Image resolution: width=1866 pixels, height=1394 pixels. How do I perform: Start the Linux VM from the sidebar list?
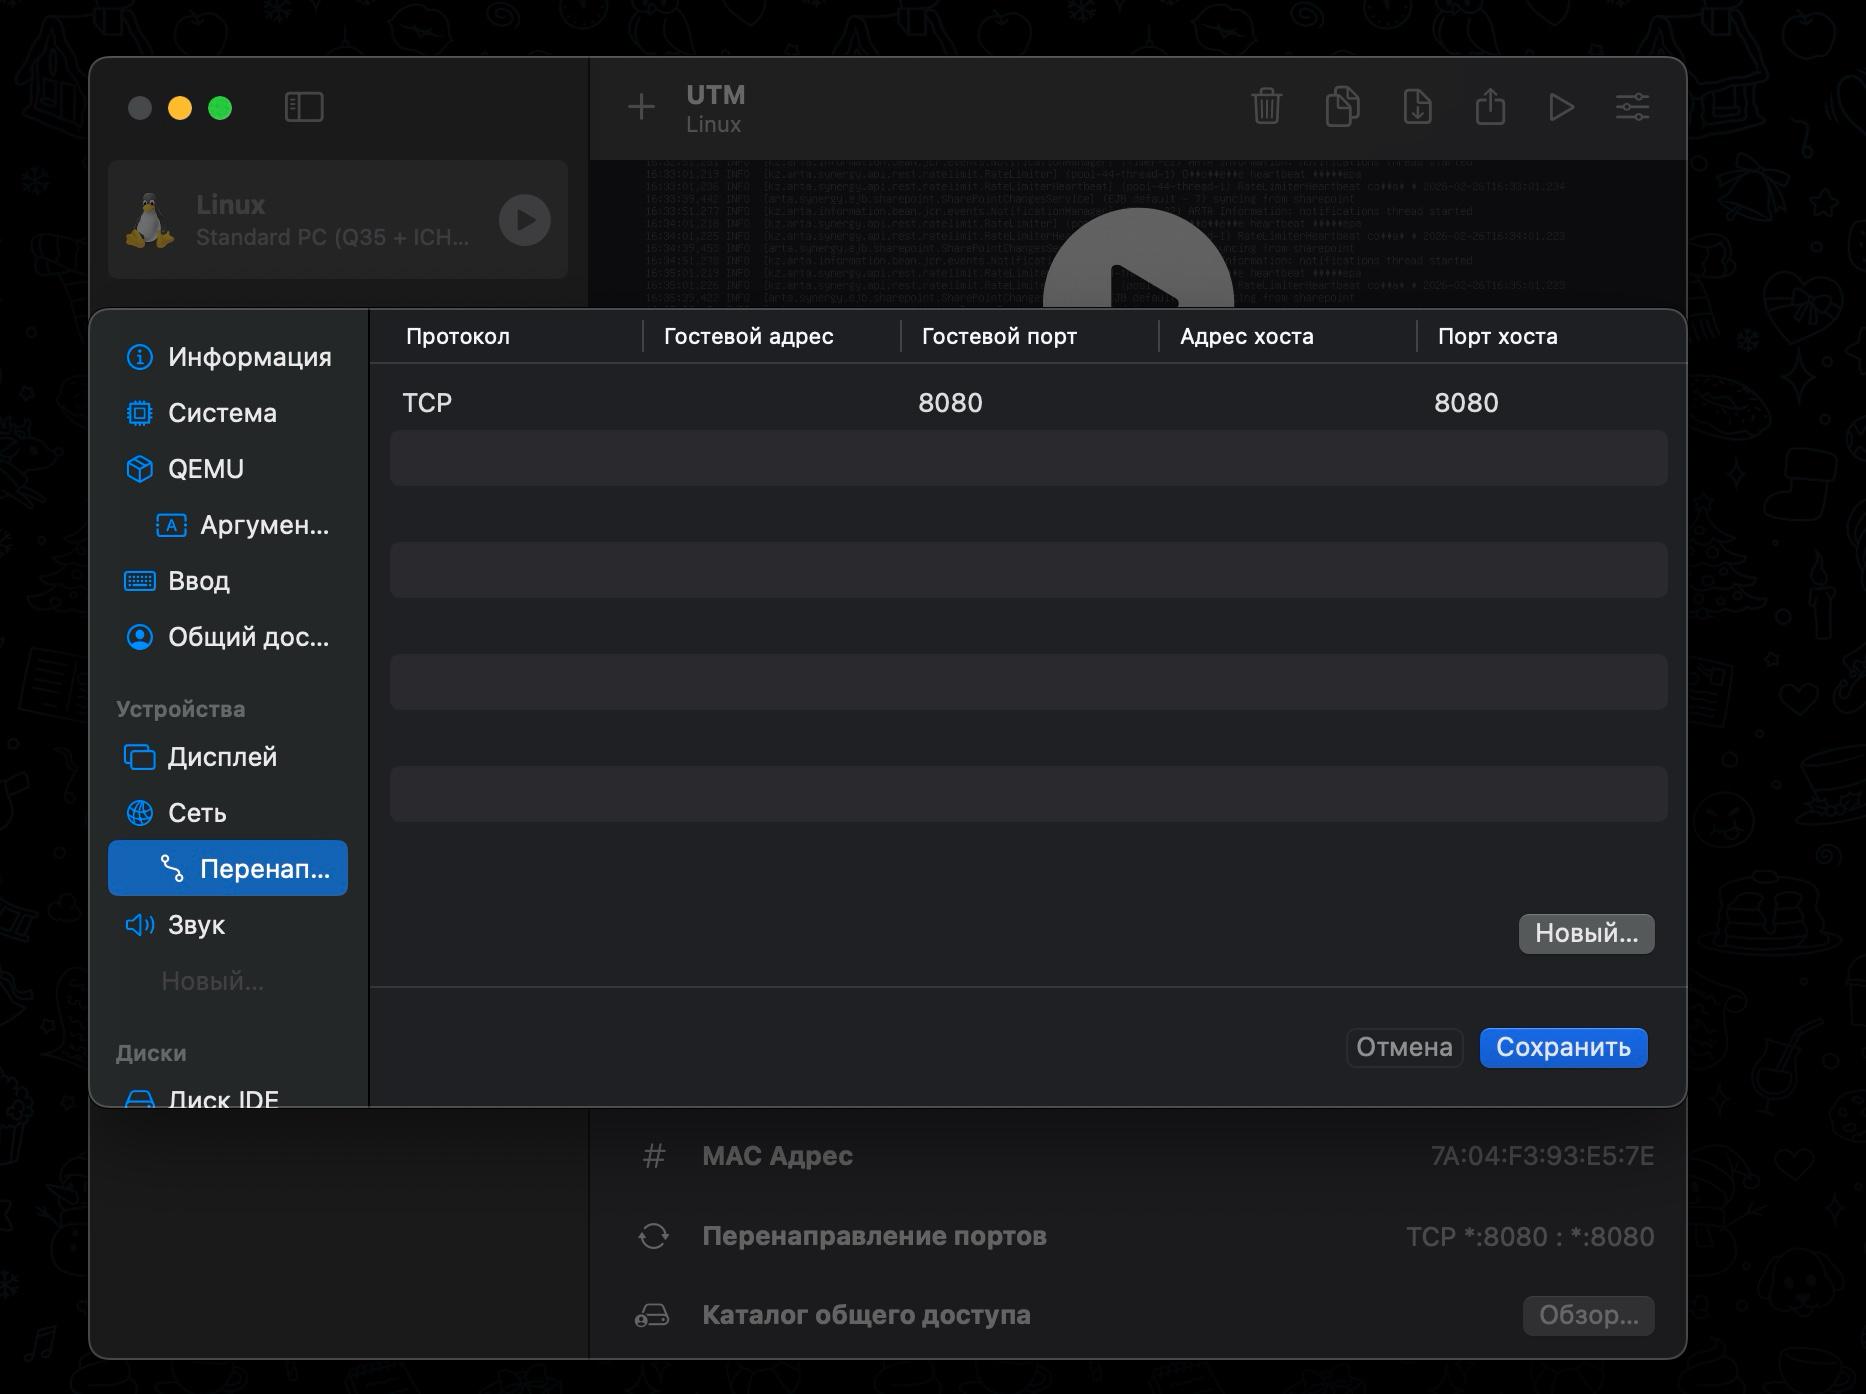[x=525, y=220]
